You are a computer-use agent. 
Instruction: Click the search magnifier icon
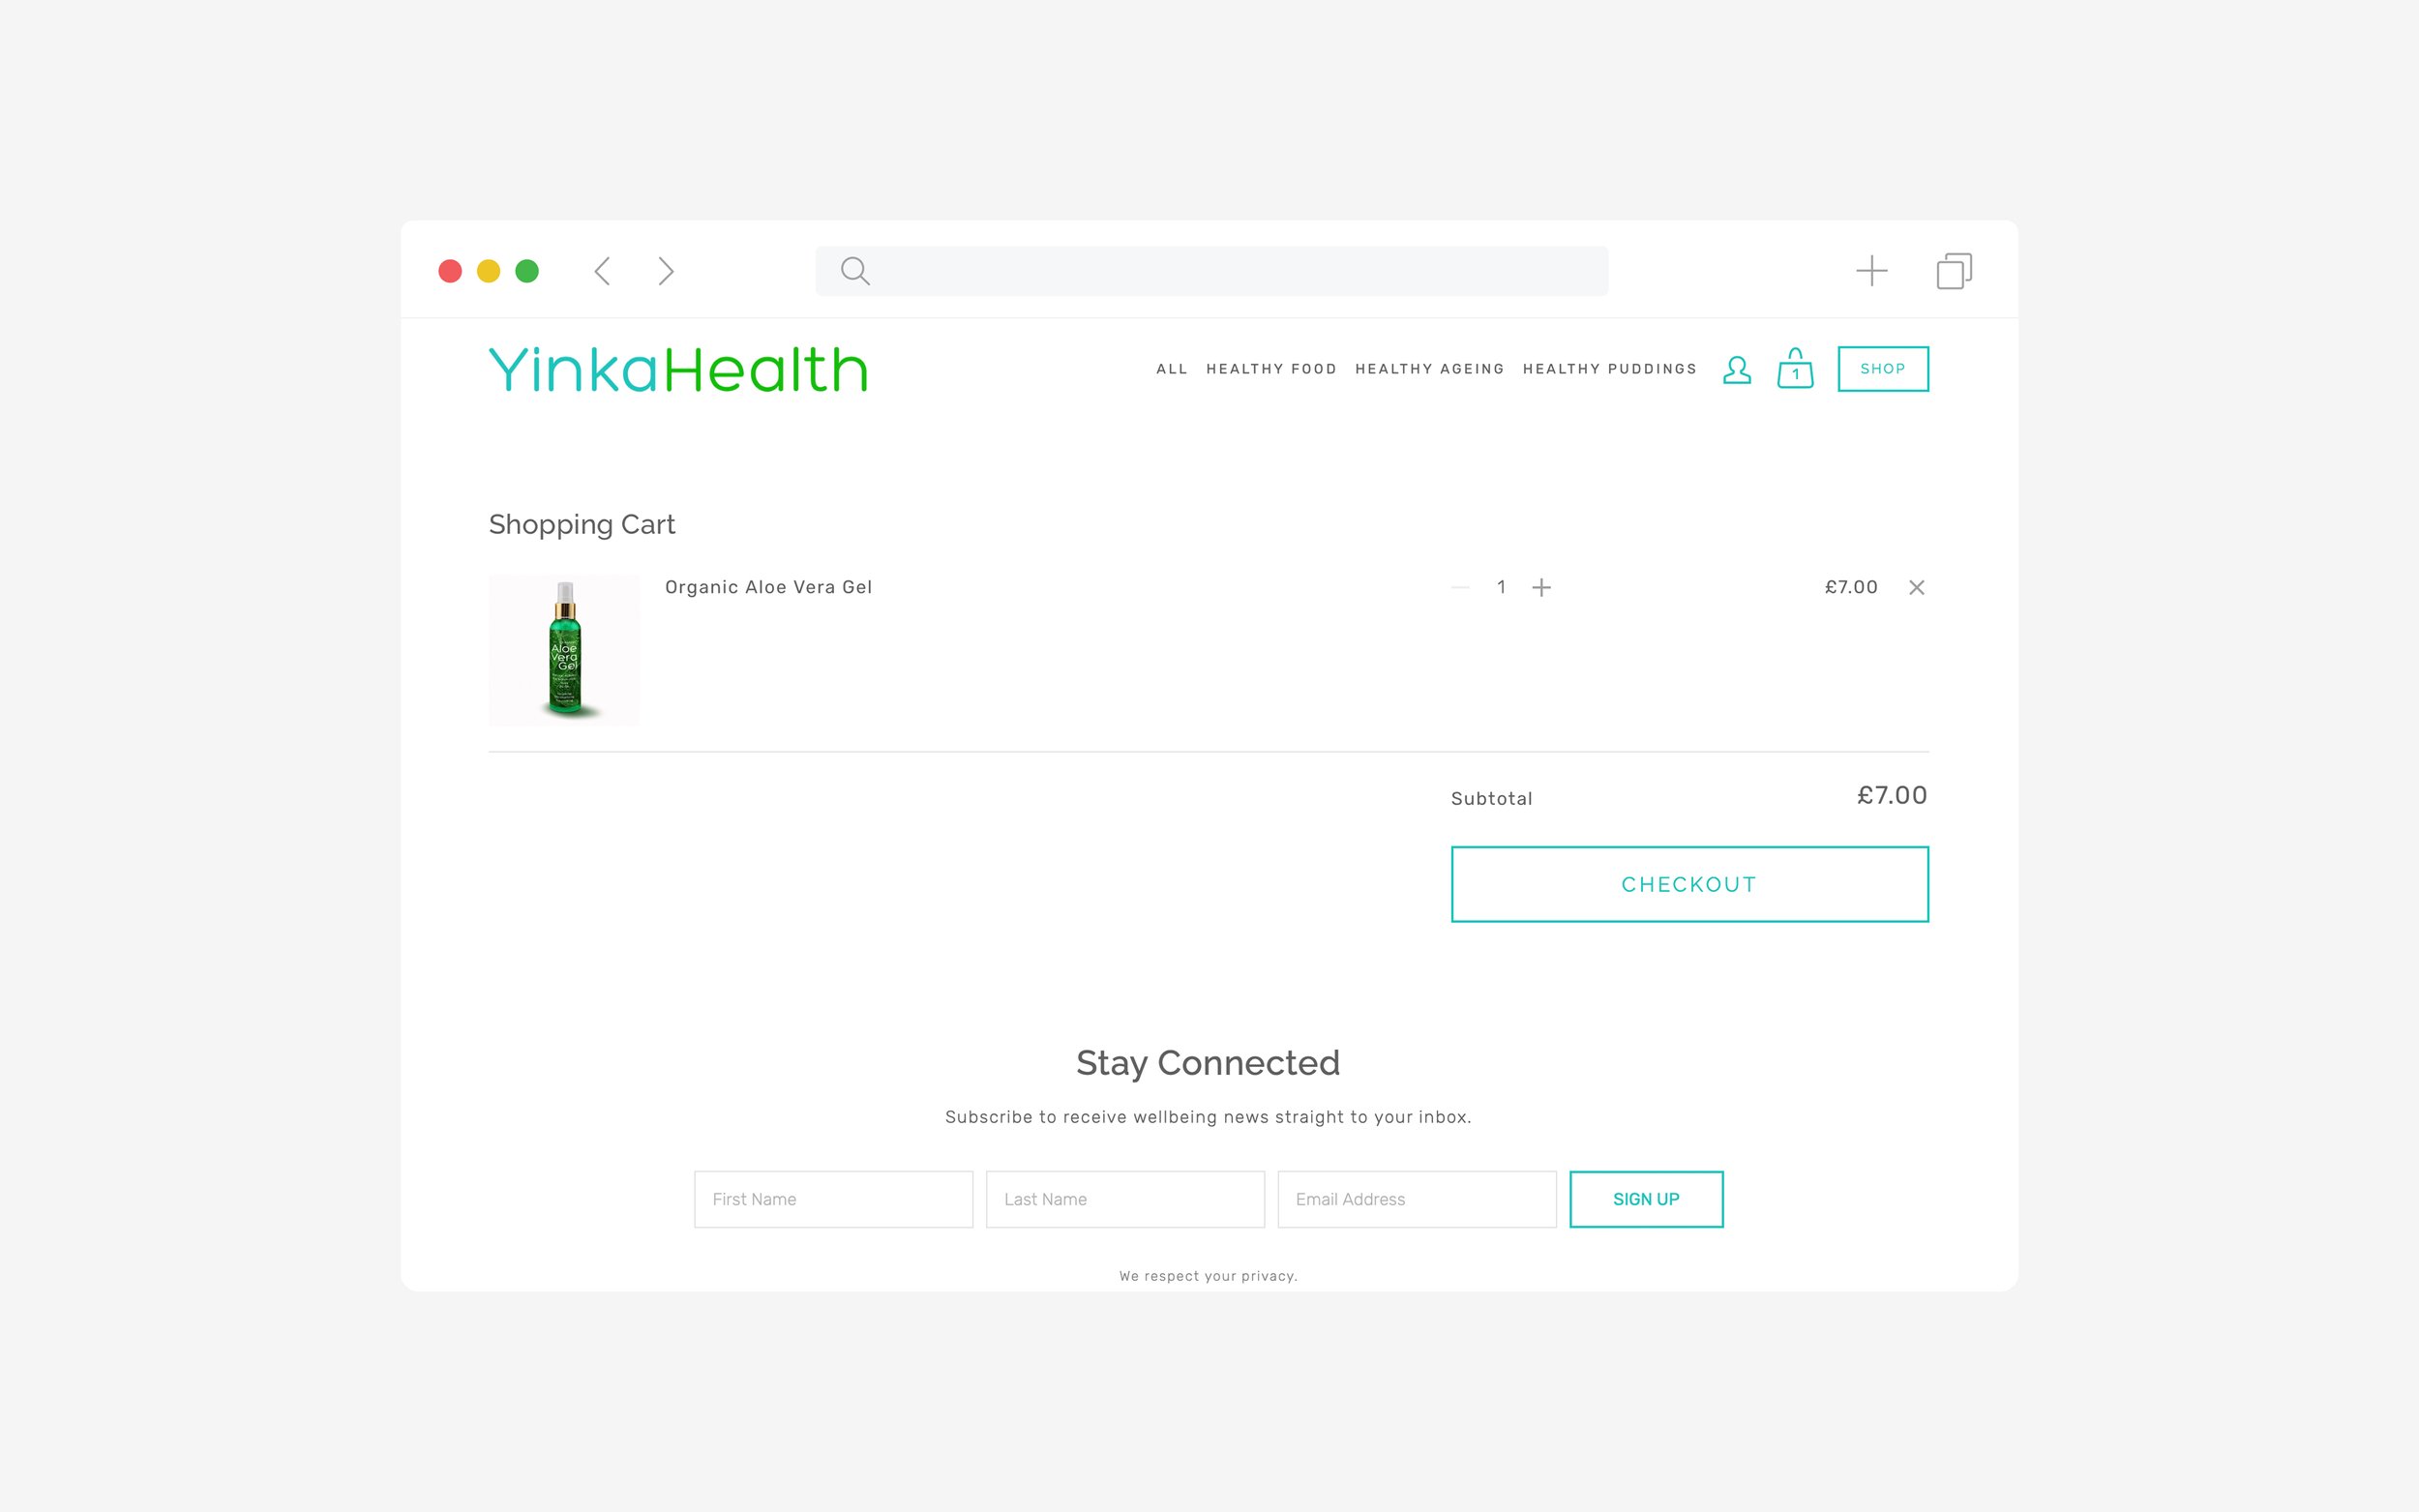point(853,270)
